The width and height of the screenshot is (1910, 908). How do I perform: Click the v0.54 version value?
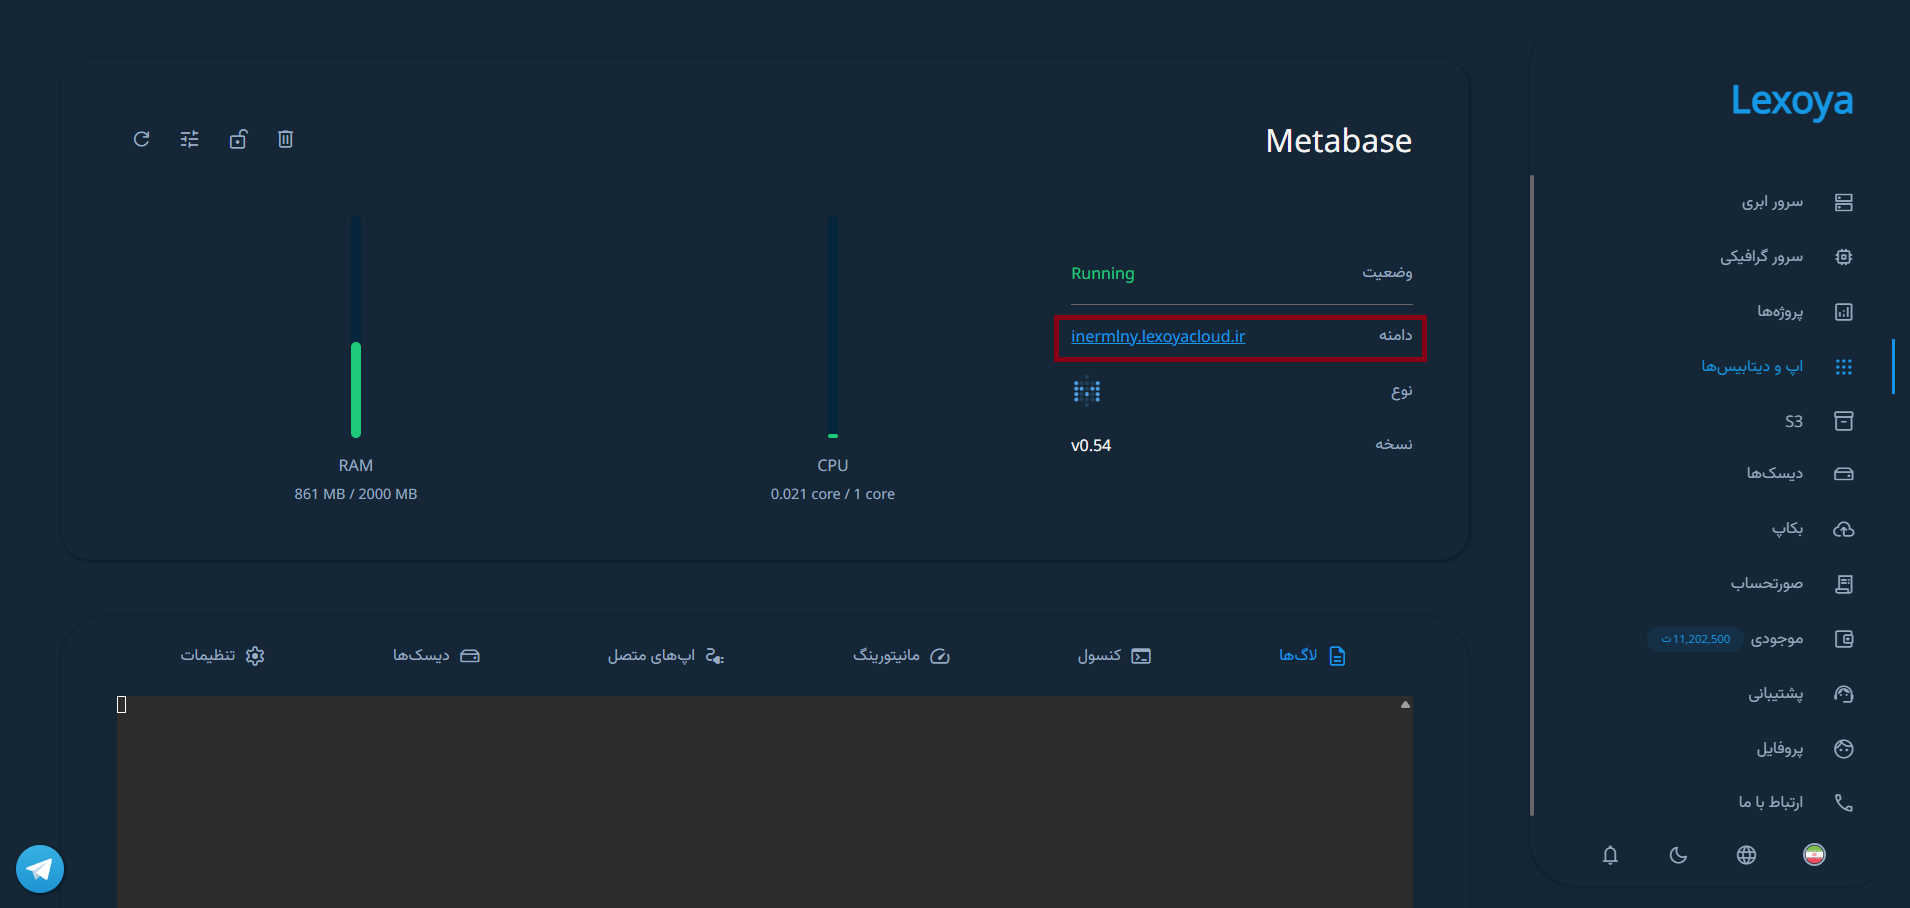pyautogui.click(x=1091, y=446)
